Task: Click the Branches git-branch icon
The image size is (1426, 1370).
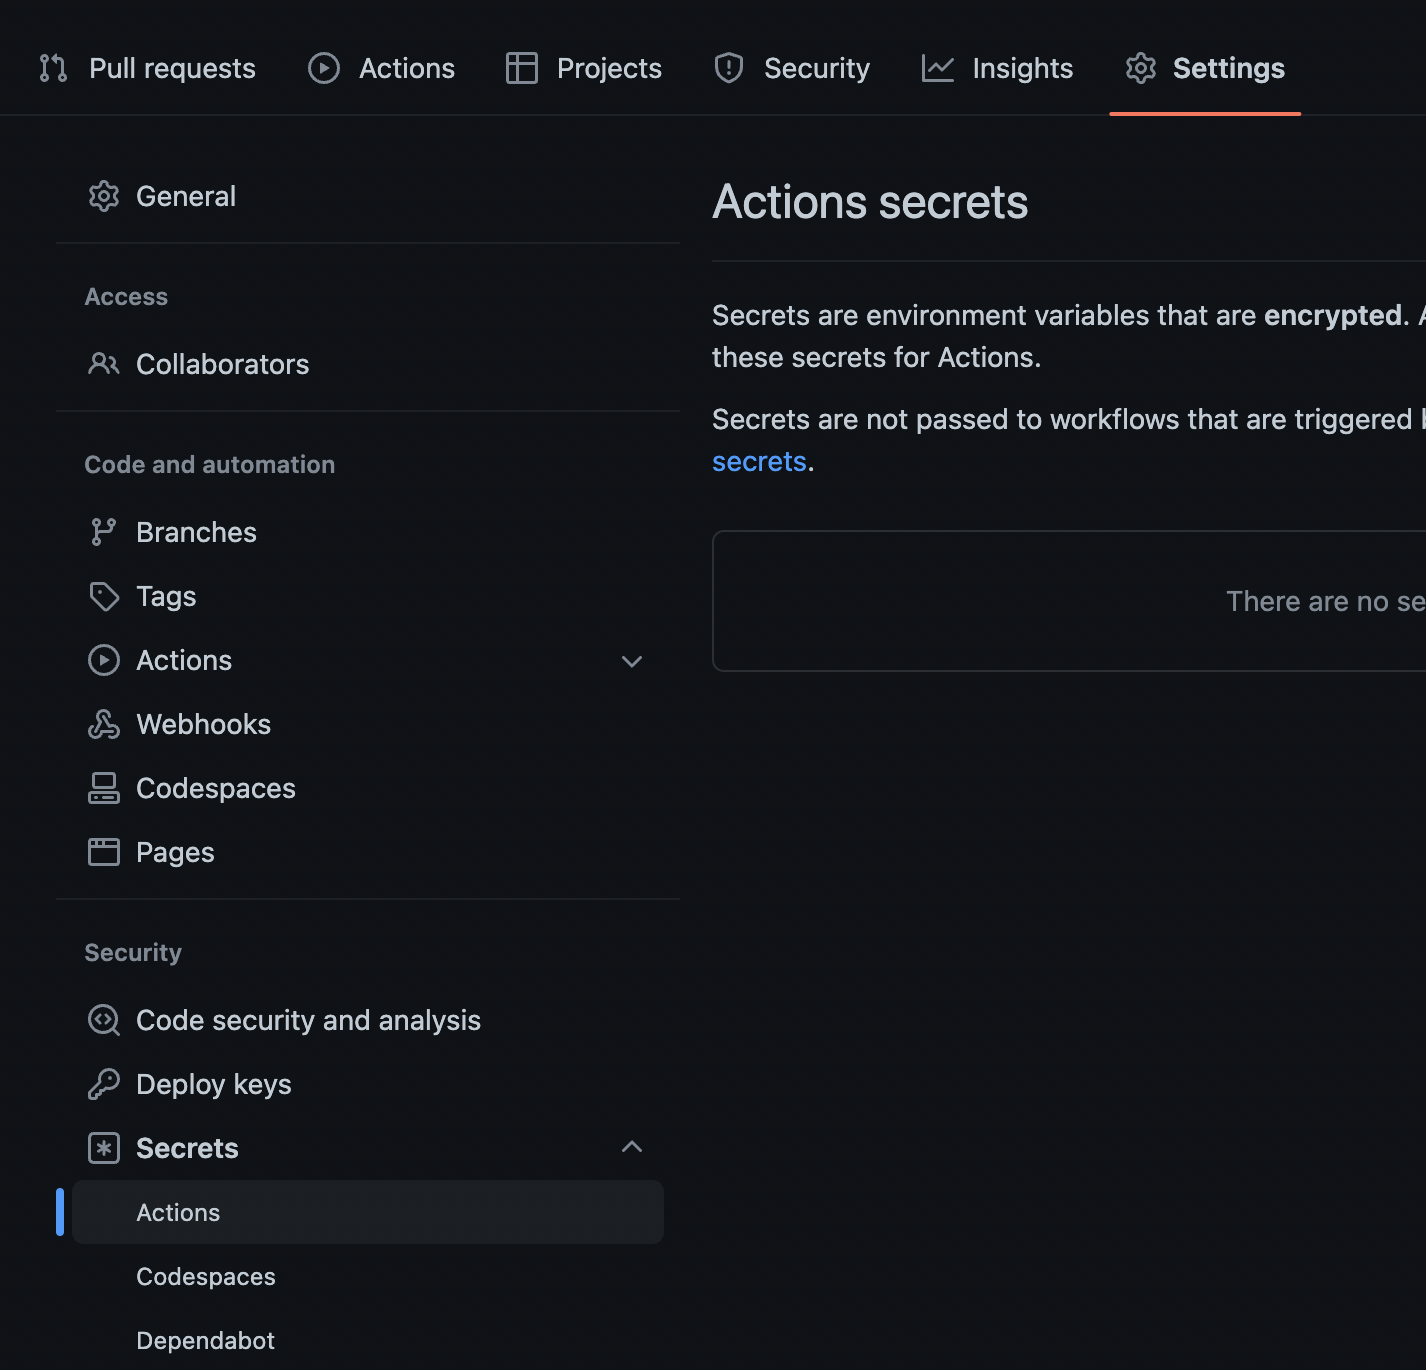Action: point(104,532)
